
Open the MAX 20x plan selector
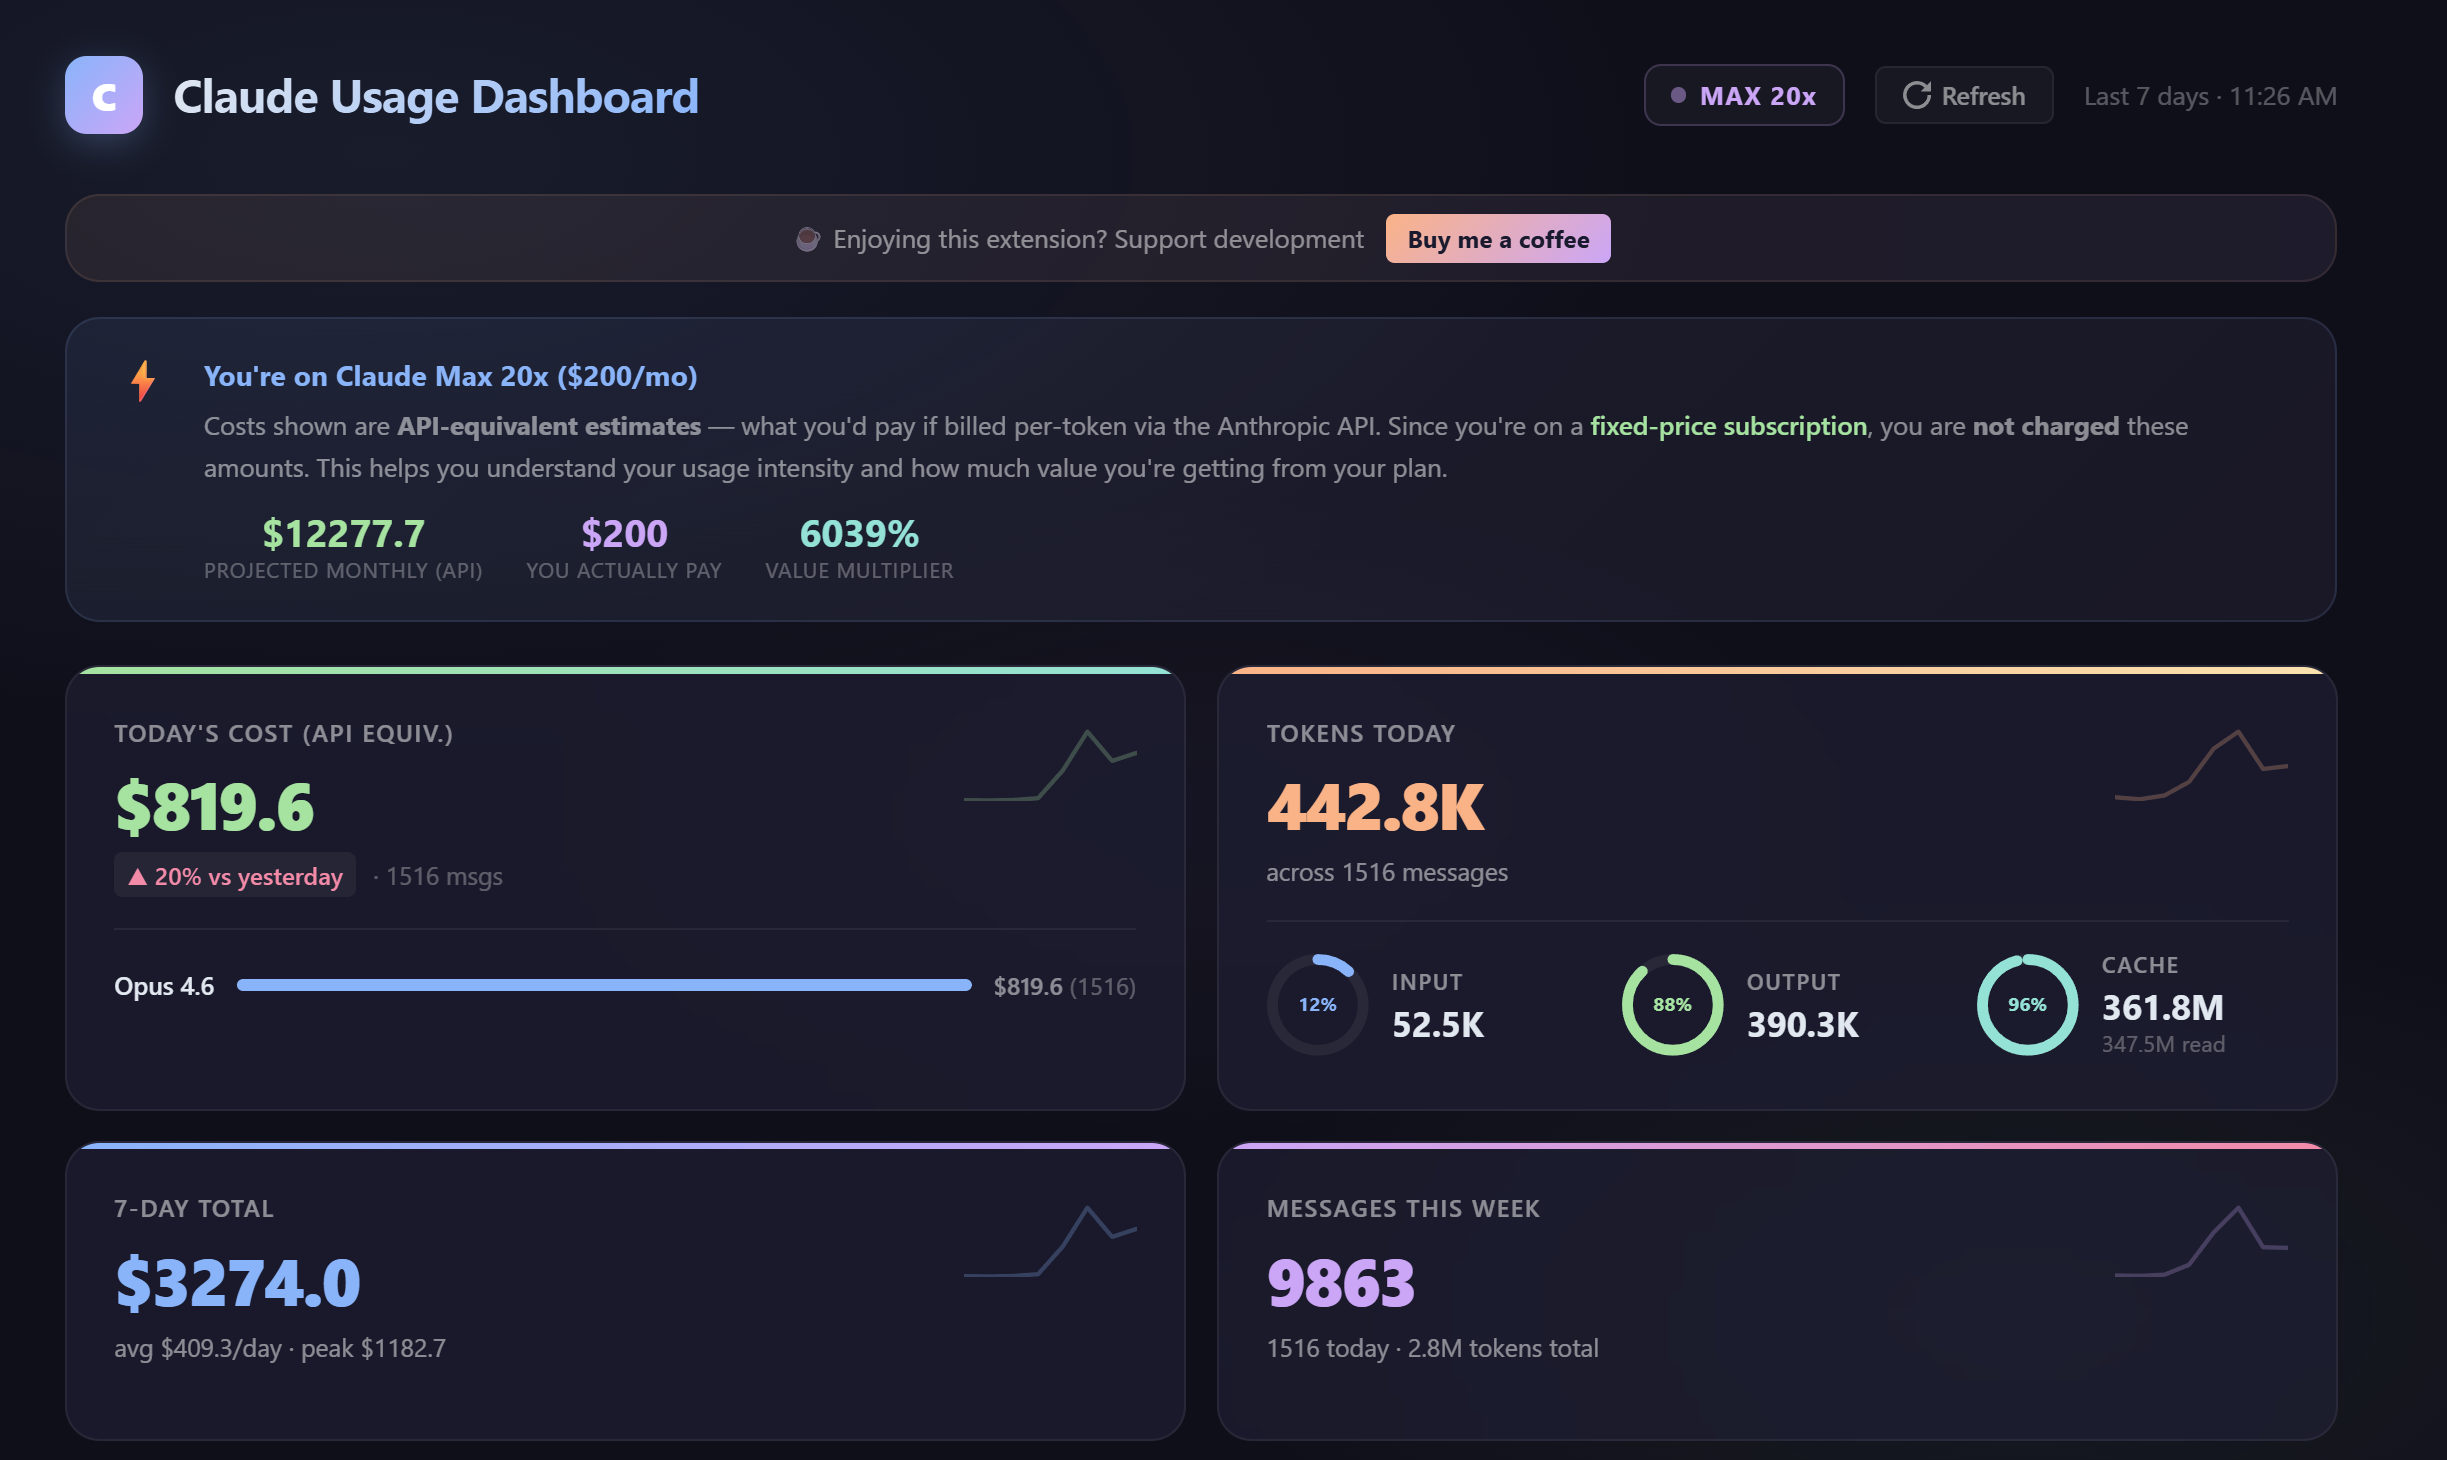1744,95
